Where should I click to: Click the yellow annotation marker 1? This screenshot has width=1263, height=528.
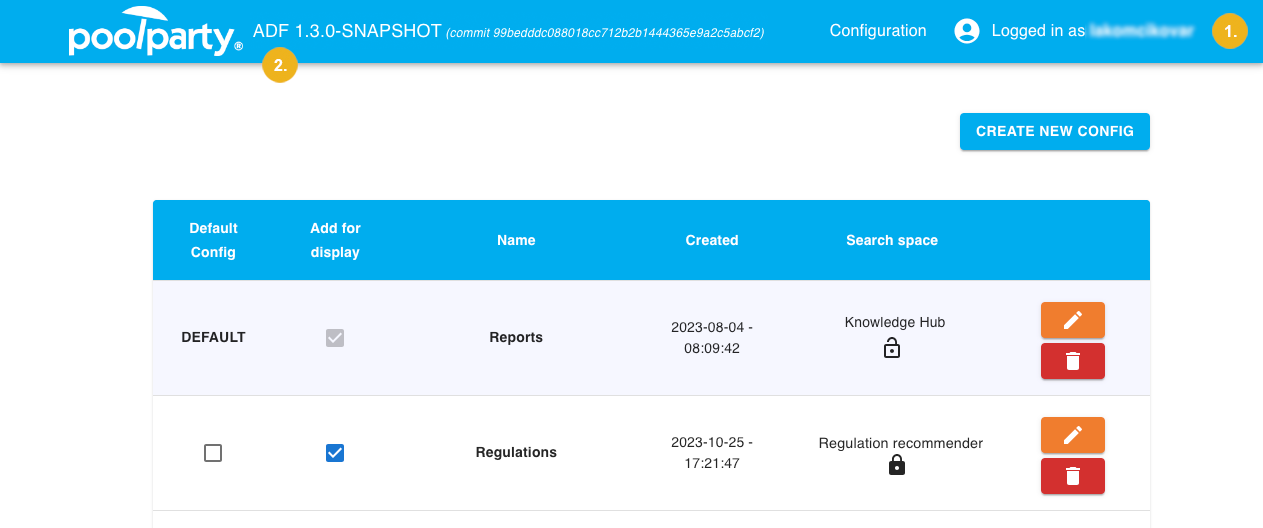click(1230, 31)
